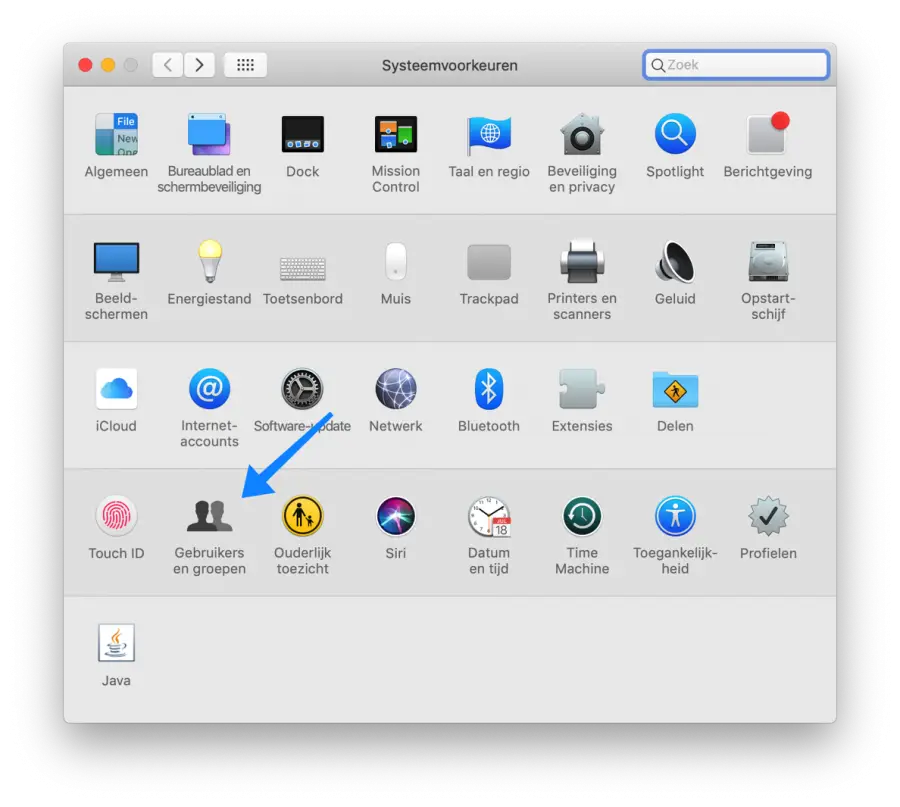The image size is (900, 807).
Task: Open Trackpad preferences
Action: point(488,262)
